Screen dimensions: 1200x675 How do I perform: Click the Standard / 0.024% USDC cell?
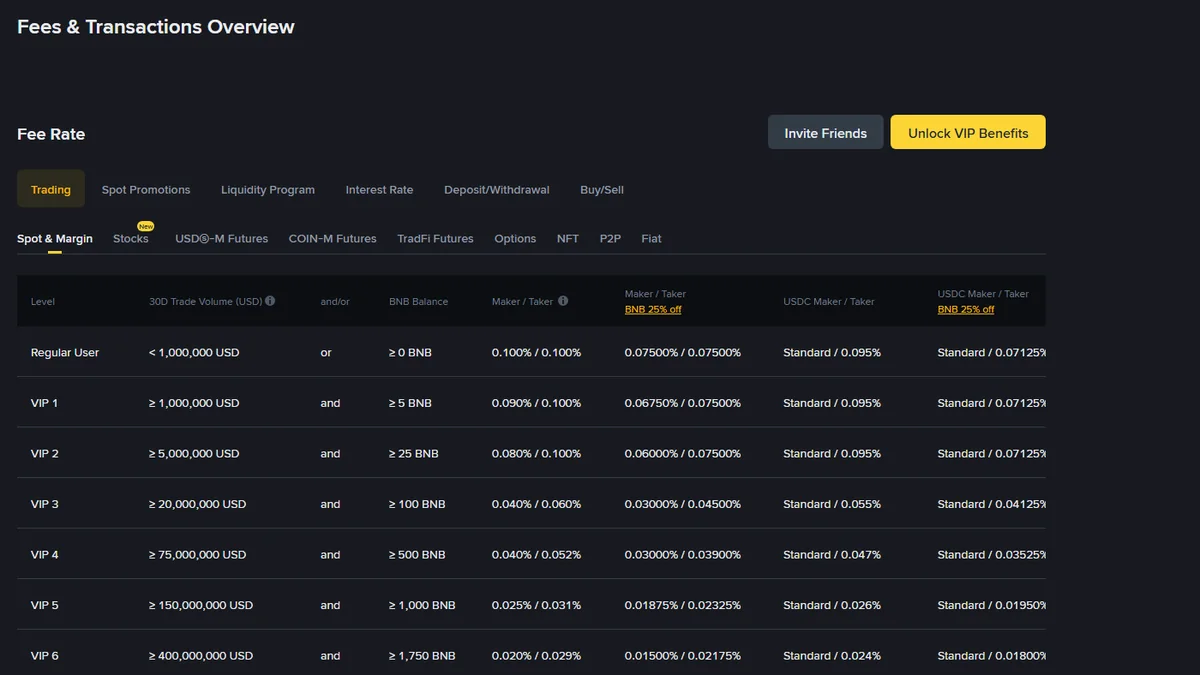[x=832, y=656]
